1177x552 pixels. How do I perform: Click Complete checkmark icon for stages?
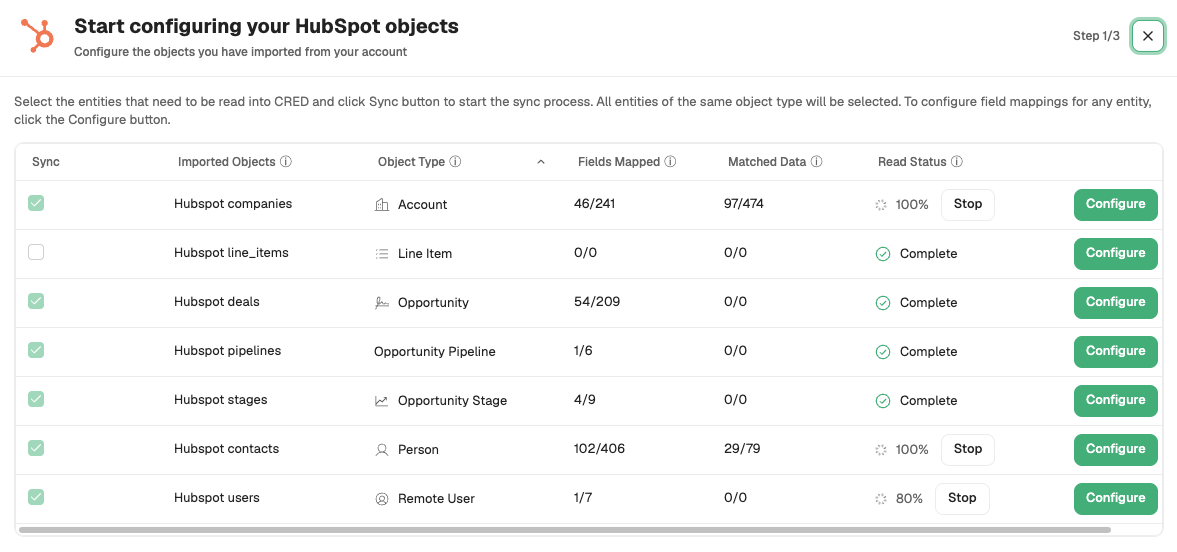pyautogui.click(x=883, y=401)
